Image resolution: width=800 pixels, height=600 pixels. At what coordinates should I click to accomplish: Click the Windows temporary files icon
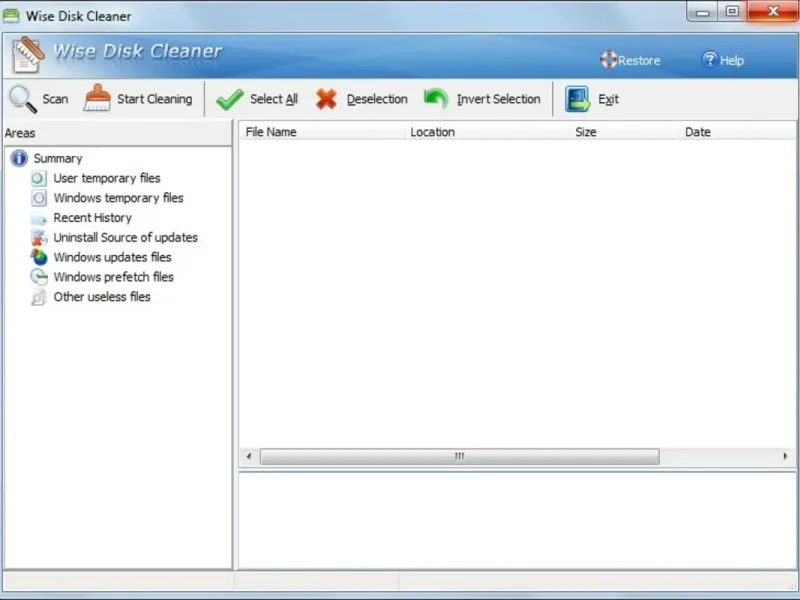point(38,198)
